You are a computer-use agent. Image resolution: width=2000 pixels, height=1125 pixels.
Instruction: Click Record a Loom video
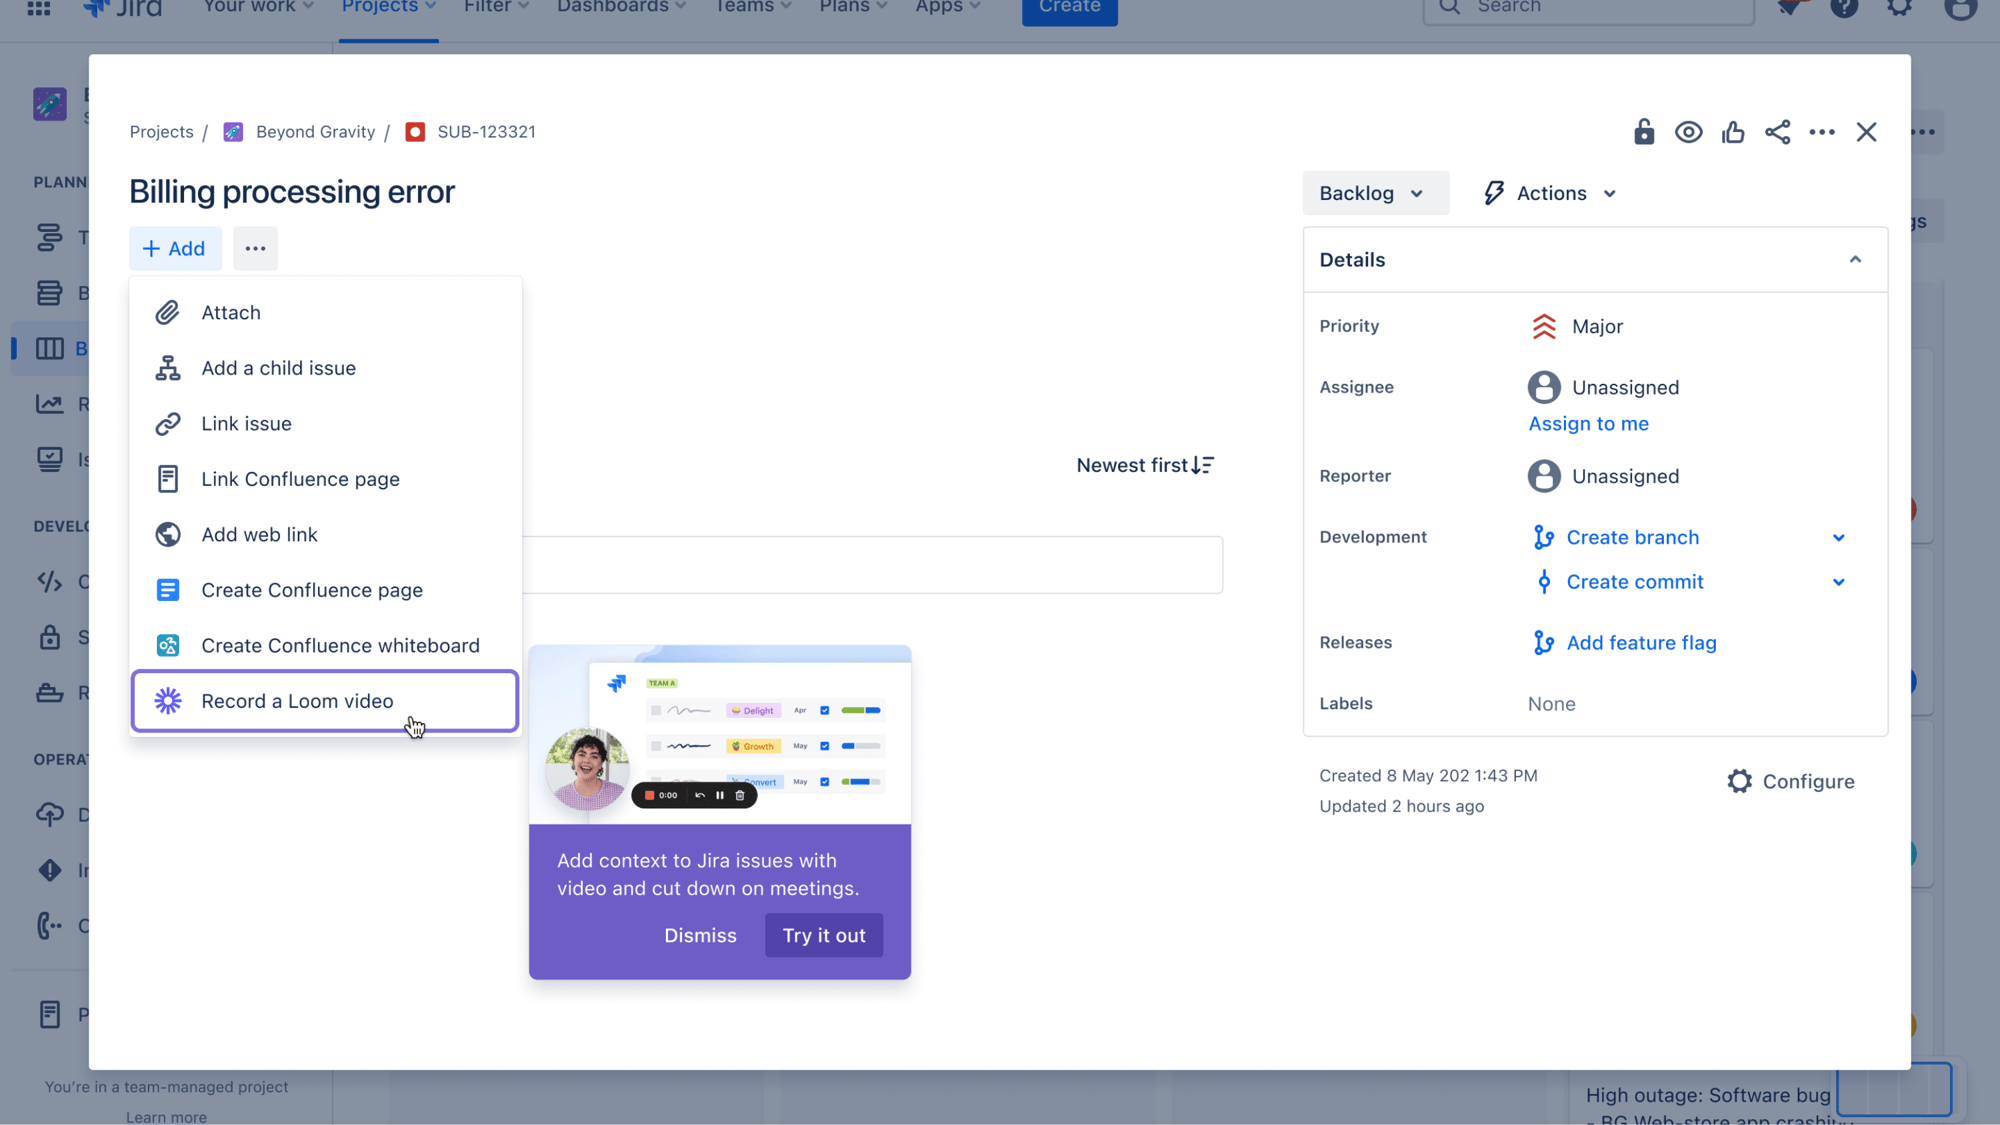[297, 701]
